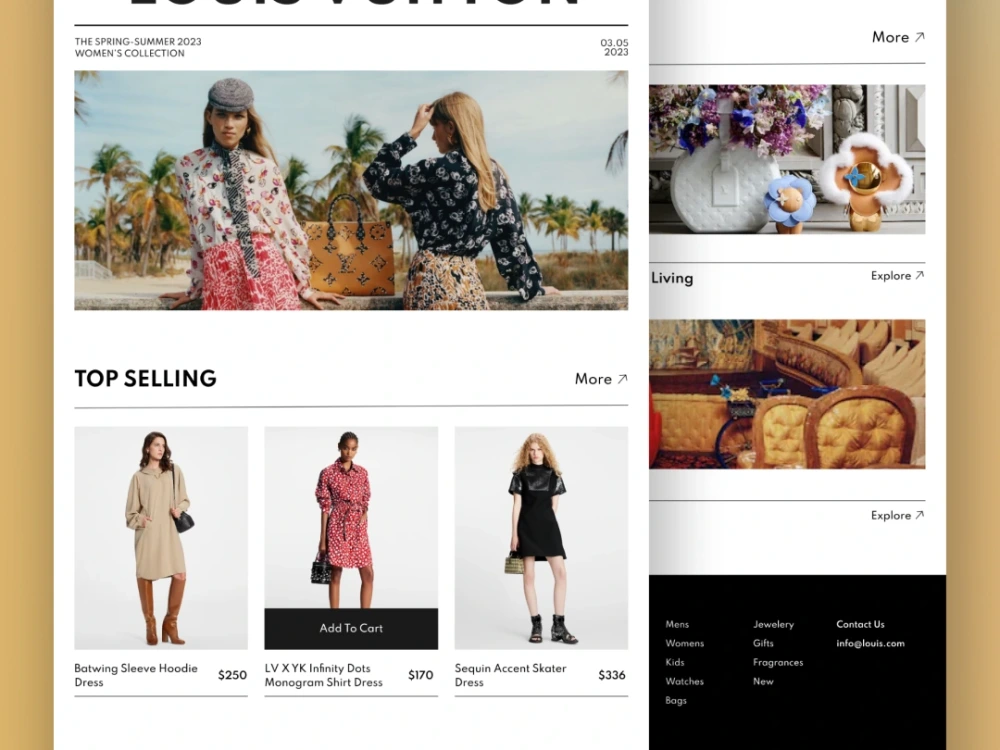Click the $250 price label
The height and width of the screenshot is (750, 1000).
(x=232, y=675)
